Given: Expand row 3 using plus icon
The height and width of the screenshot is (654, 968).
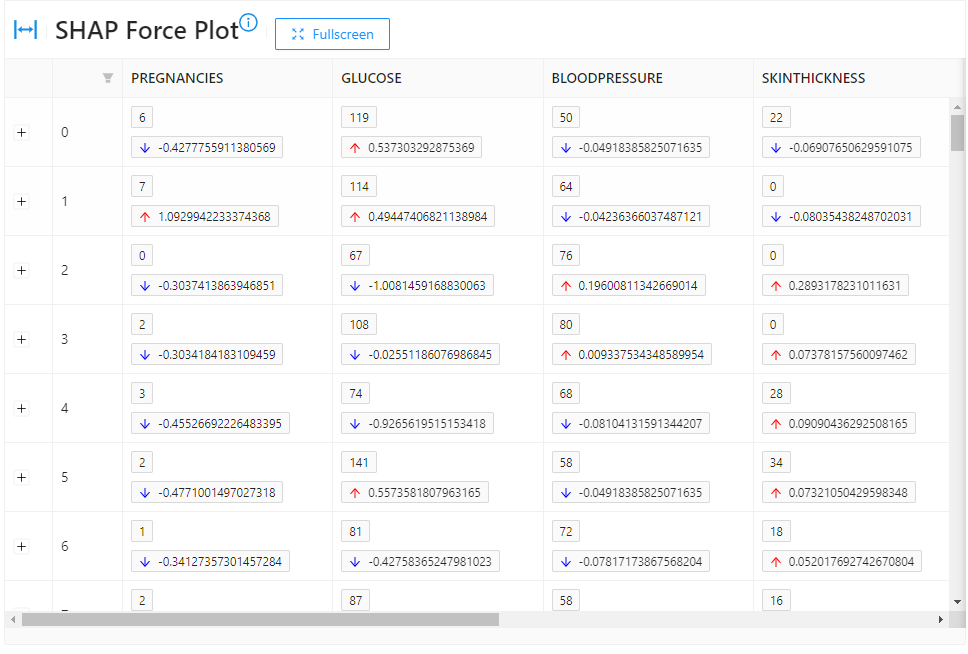Looking at the screenshot, I should [22, 339].
